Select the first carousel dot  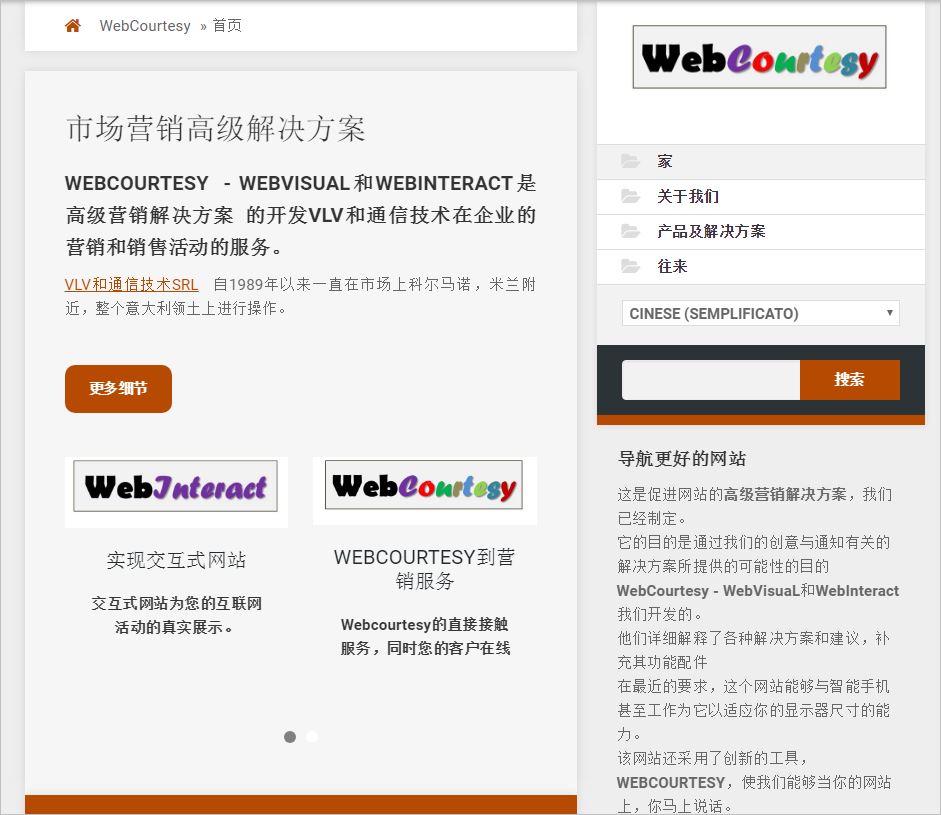[x=290, y=737]
